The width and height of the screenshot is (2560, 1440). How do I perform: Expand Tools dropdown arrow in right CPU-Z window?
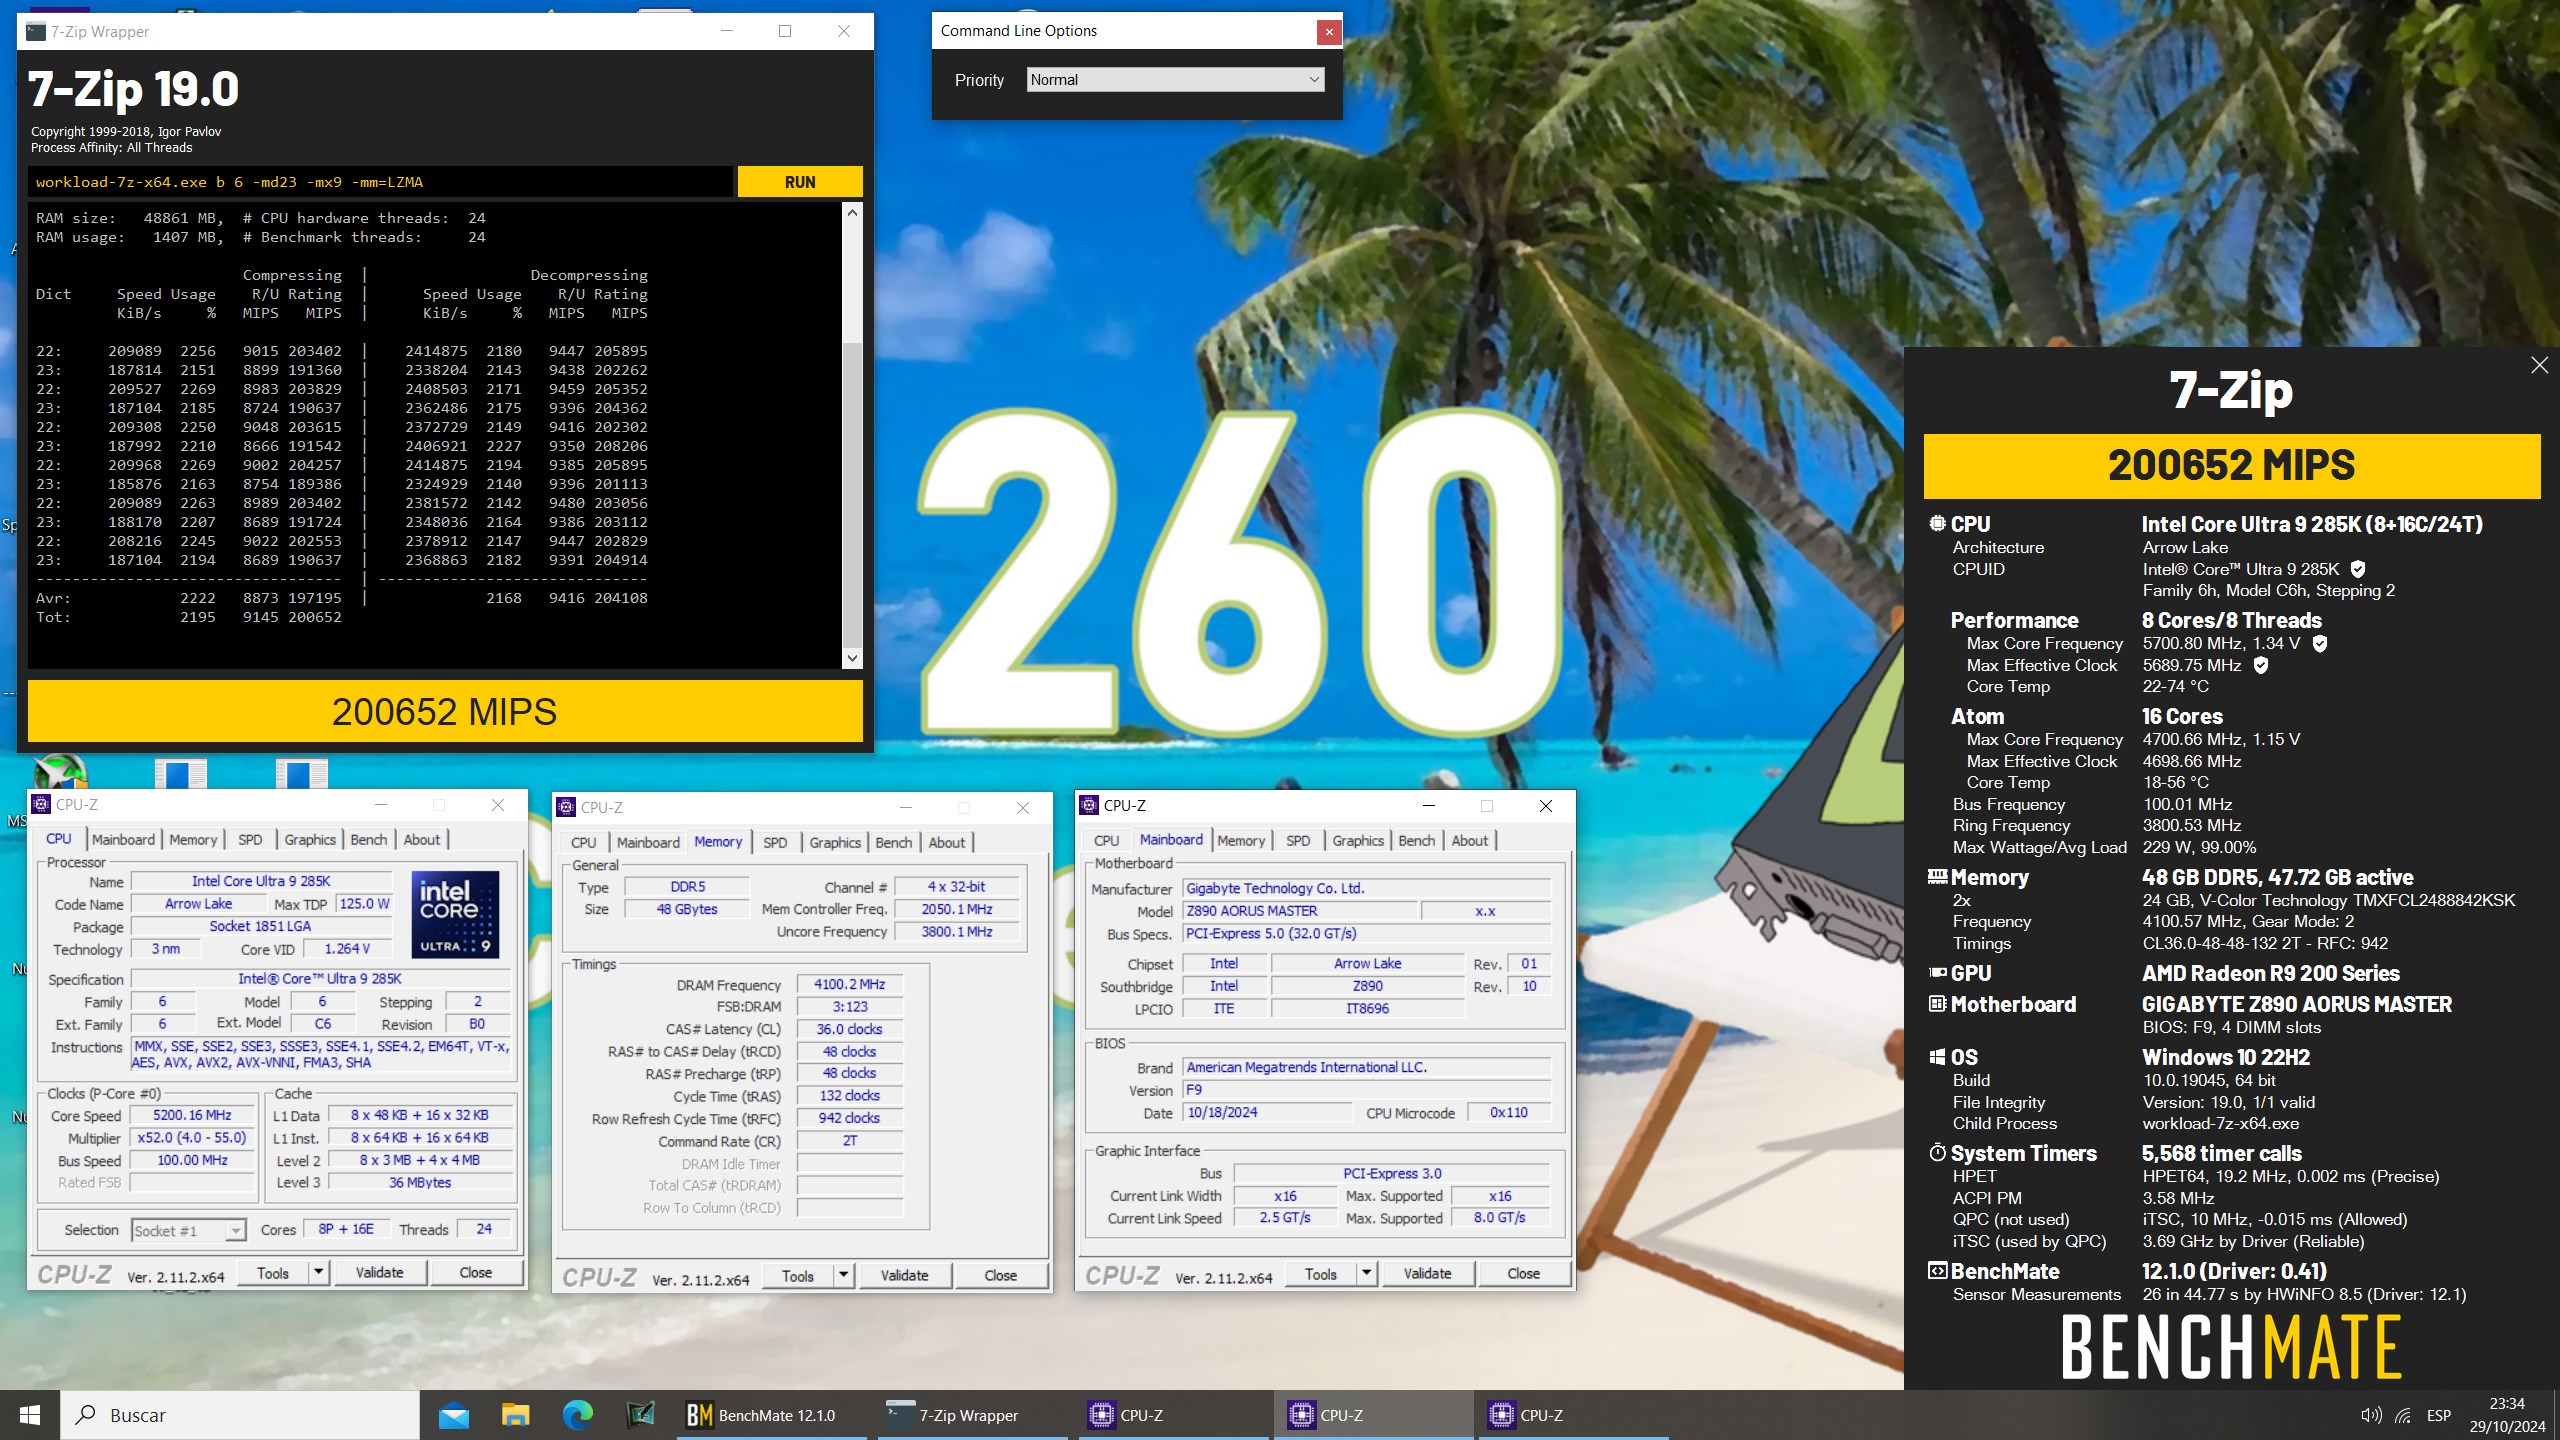pos(1366,1274)
